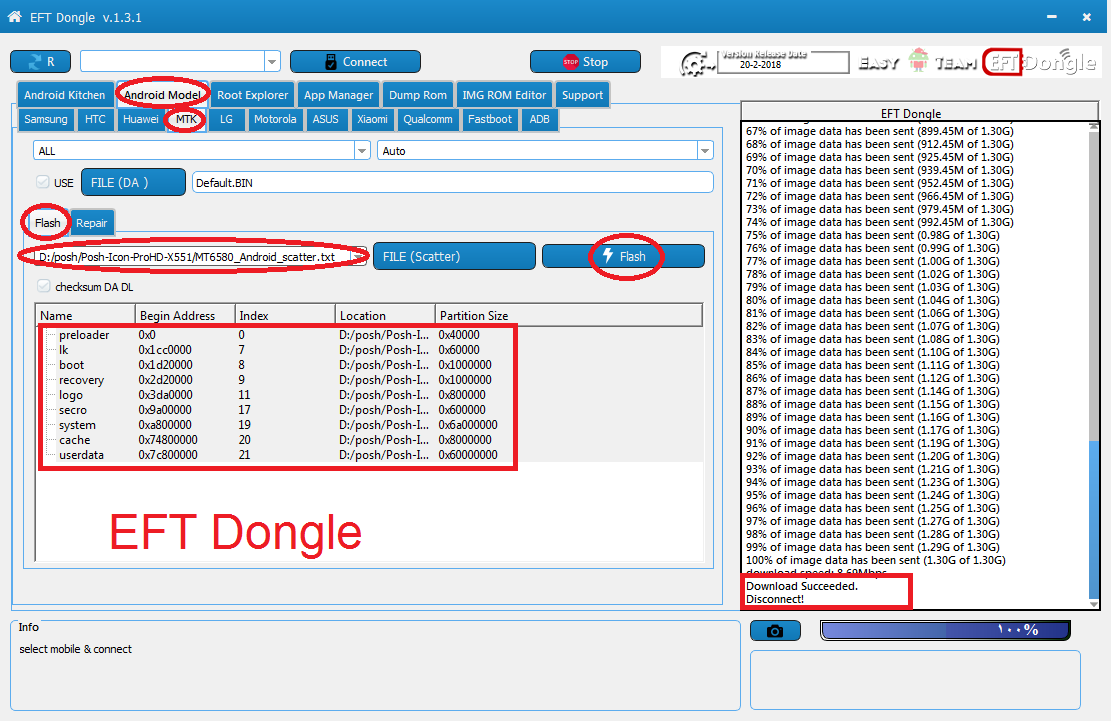Screen dimensions: 1111x721
Task: Close the EFT Dongle window
Action: pos(1086,17)
